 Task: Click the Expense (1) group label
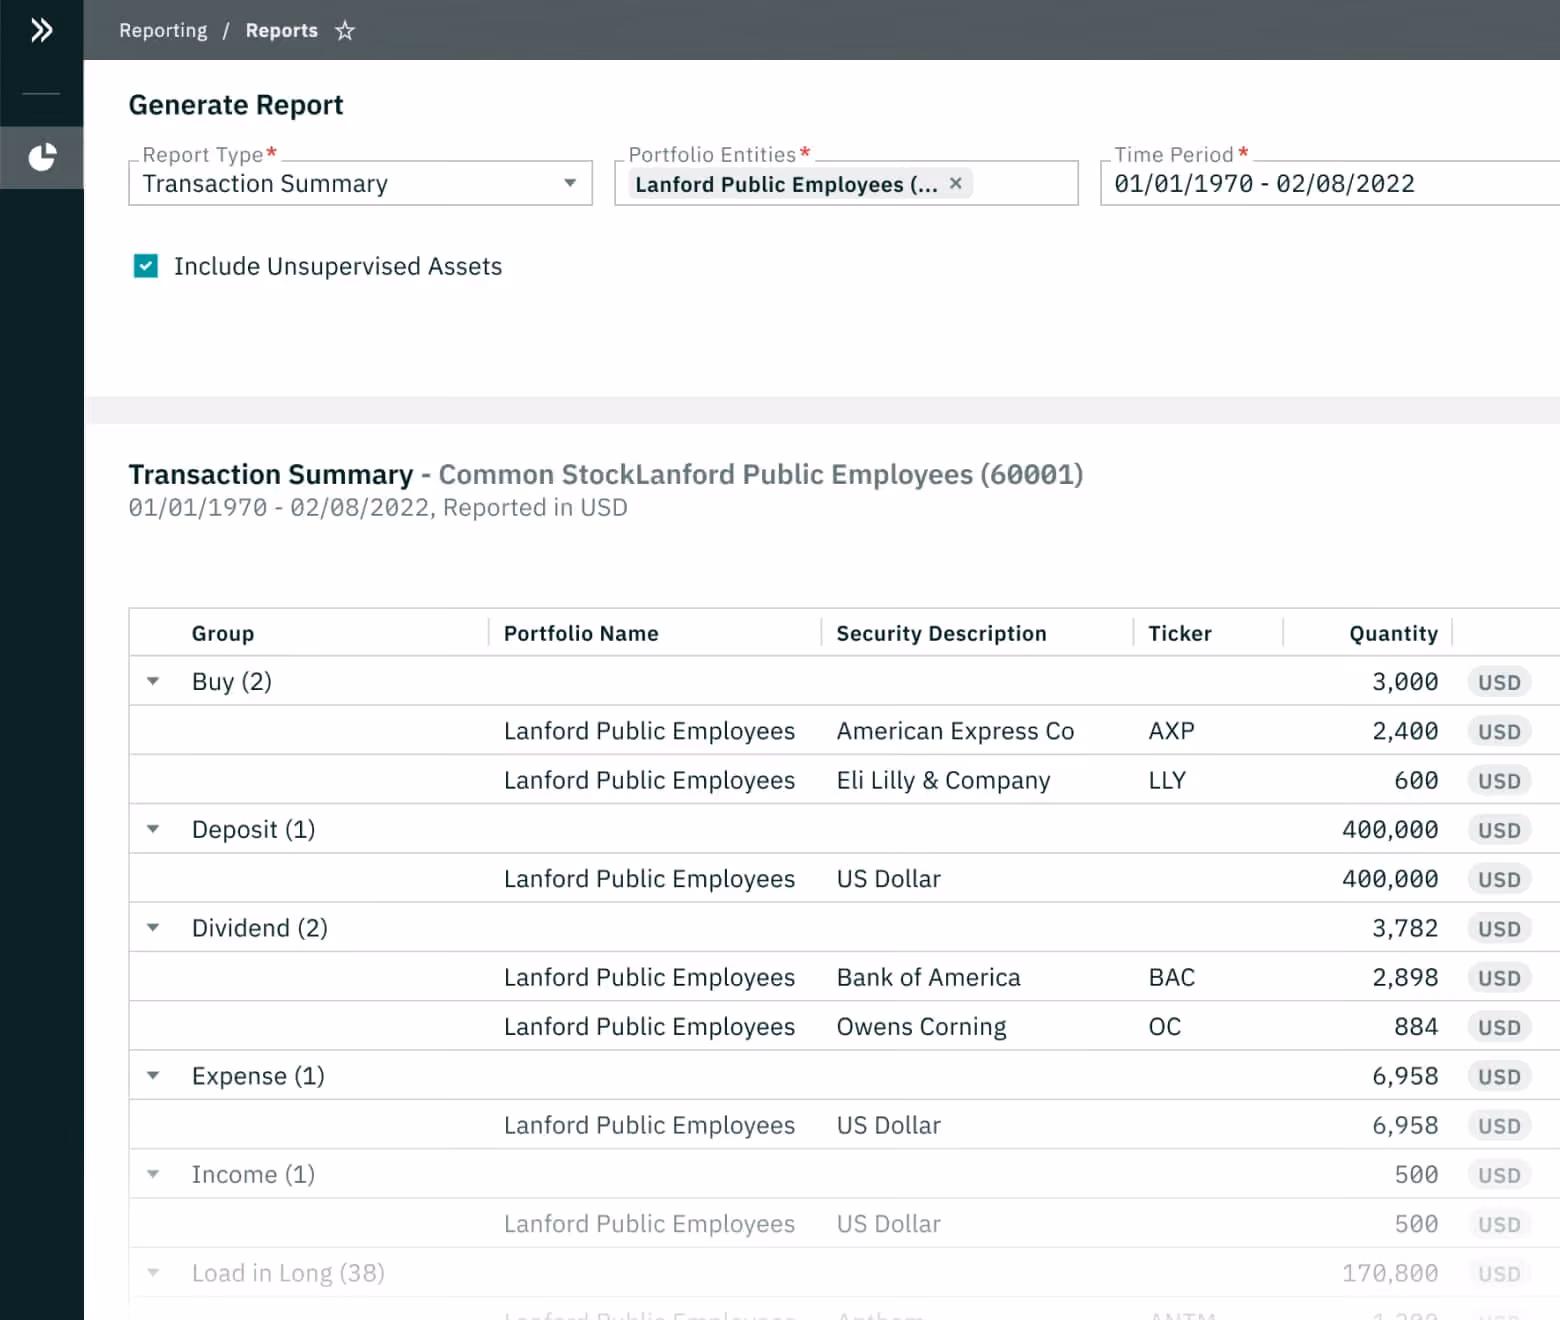(x=258, y=1076)
